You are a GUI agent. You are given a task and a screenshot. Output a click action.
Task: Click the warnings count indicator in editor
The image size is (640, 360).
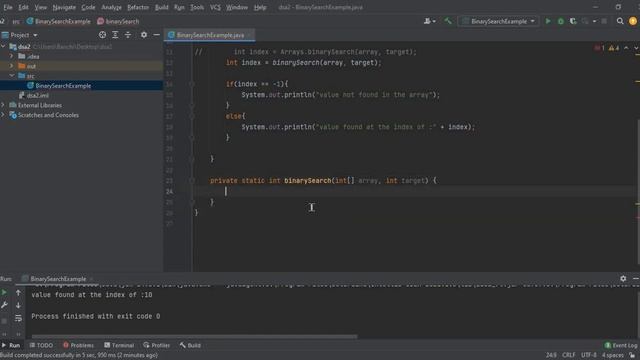tap(614, 48)
